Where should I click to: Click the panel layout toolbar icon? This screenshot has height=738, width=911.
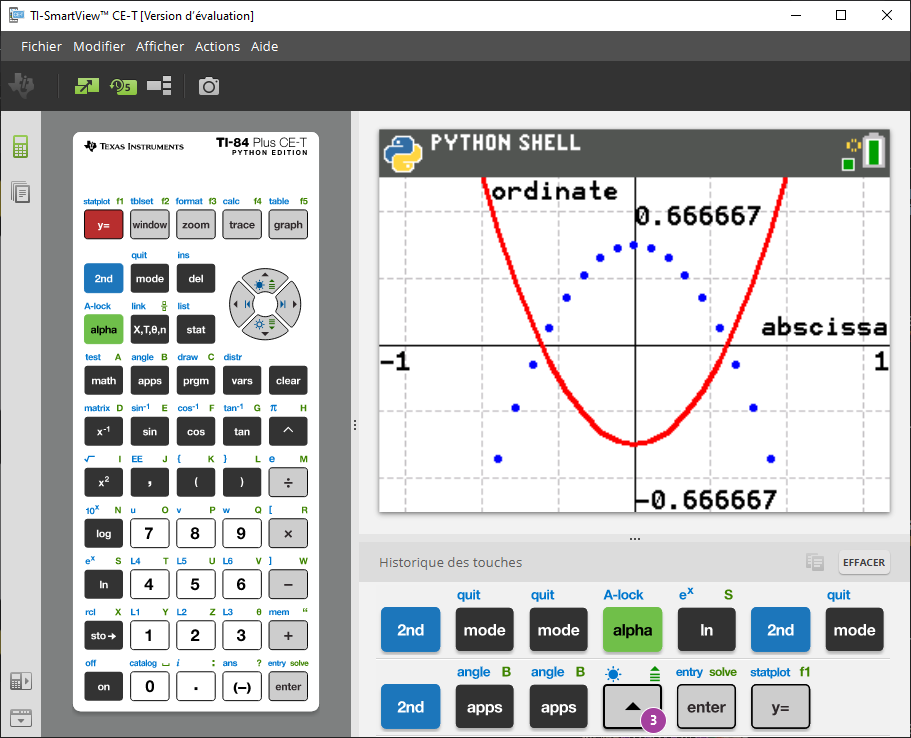coord(159,86)
